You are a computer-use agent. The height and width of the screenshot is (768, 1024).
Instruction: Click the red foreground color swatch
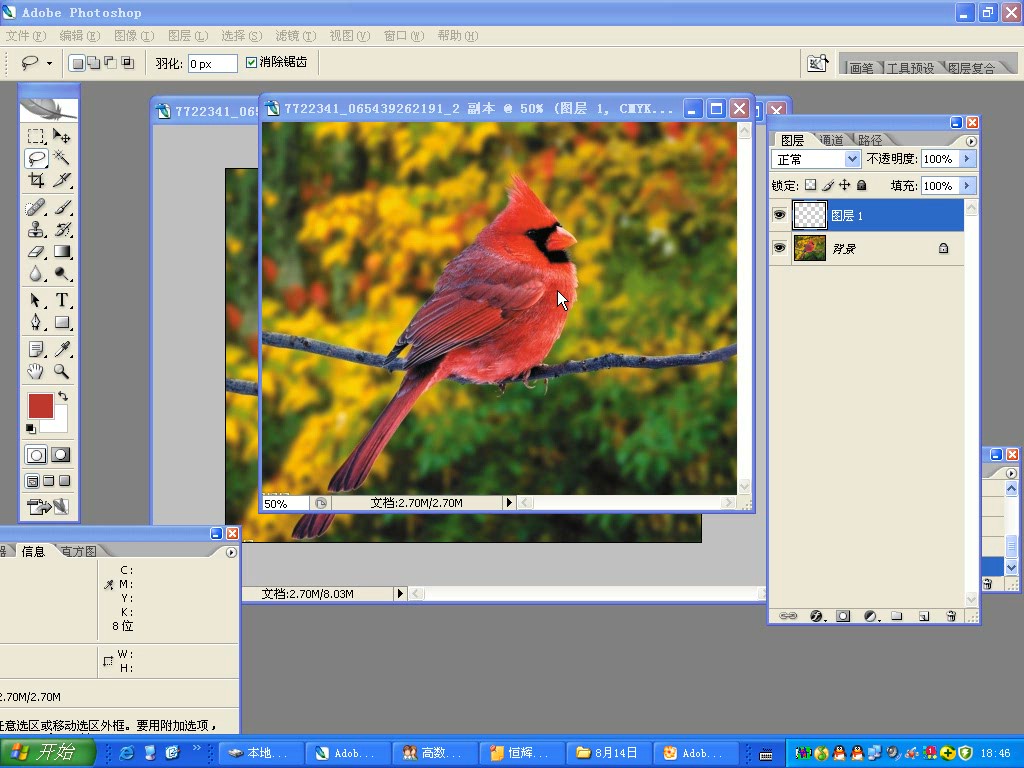(x=40, y=406)
